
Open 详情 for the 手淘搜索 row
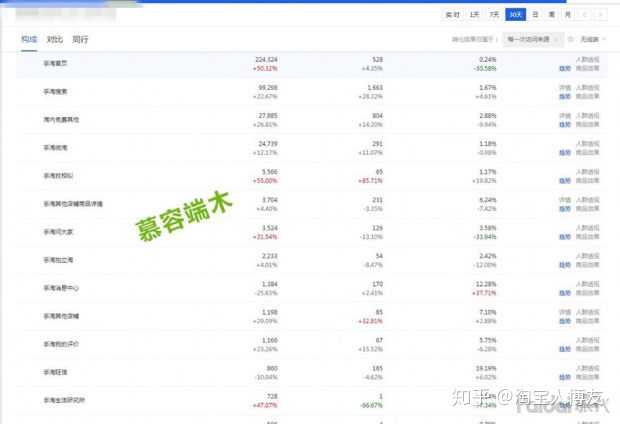(x=565, y=88)
